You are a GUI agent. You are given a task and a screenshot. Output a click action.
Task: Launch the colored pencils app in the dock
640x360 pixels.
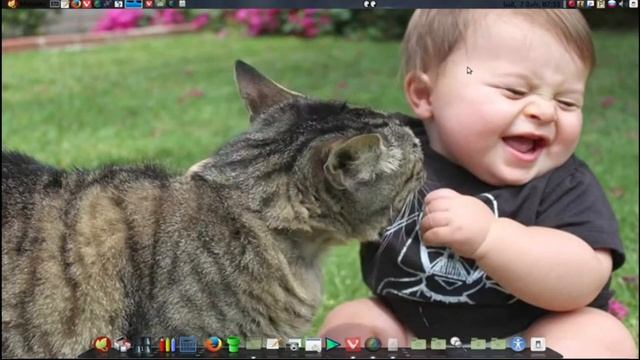coord(167,345)
